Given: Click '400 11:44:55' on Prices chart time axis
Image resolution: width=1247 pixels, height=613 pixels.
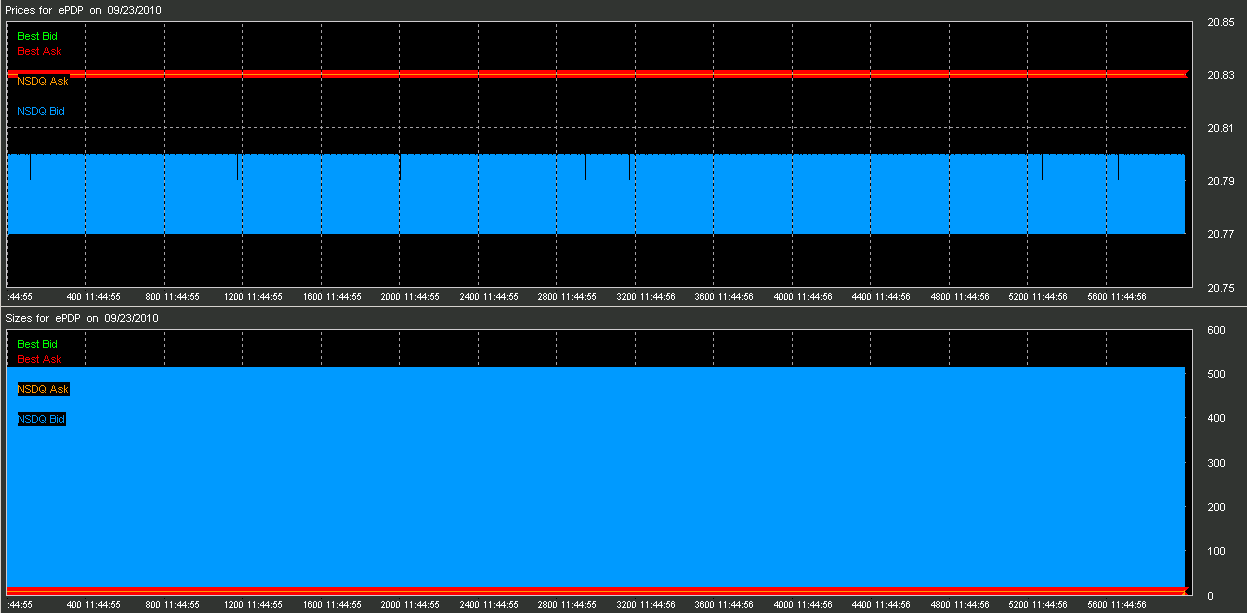Looking at the screenshot, I should coord(93,297).
